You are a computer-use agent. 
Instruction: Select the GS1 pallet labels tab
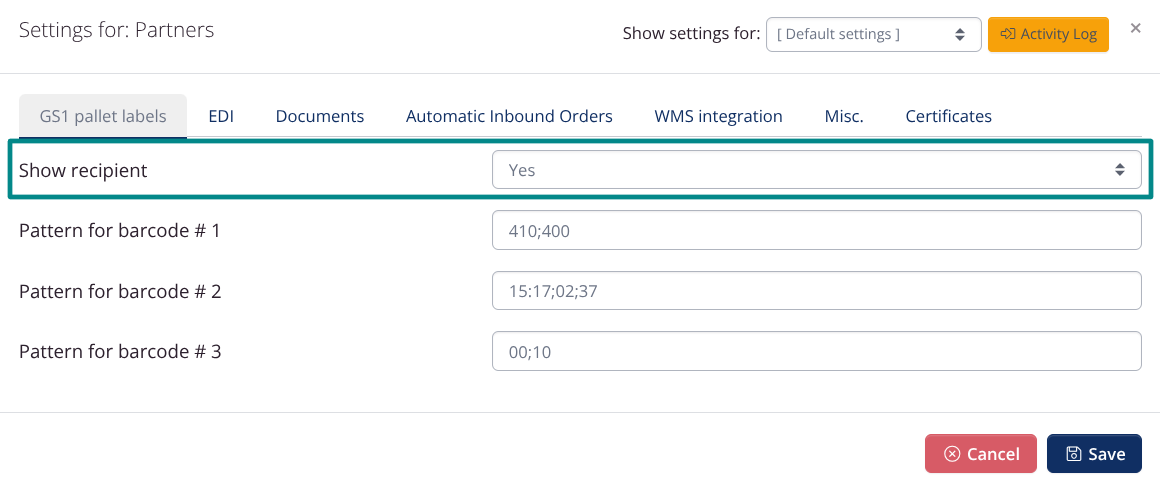[x=103, y=116]
